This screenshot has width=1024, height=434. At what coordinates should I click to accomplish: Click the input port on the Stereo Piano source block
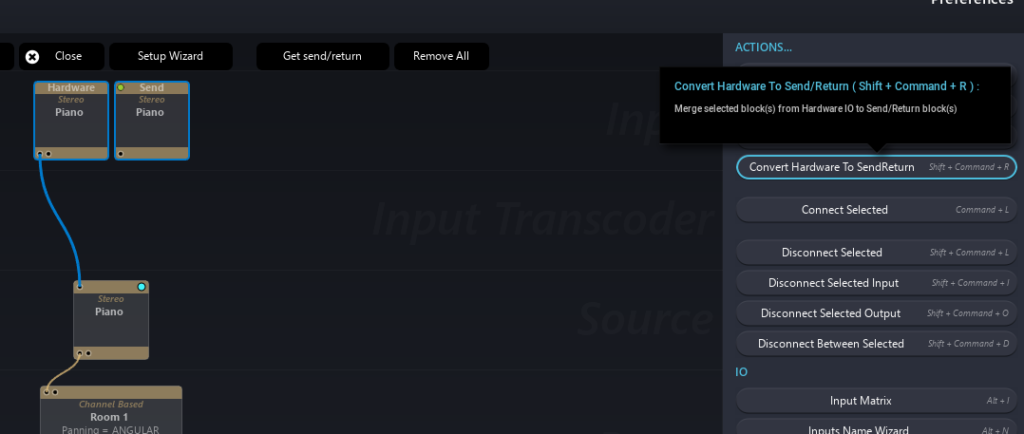click(x=80, y=287)
